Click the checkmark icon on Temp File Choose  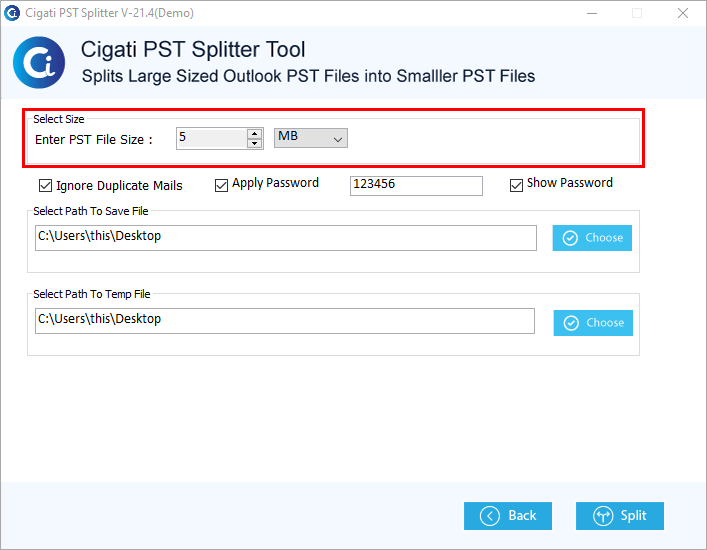point(571,323)
